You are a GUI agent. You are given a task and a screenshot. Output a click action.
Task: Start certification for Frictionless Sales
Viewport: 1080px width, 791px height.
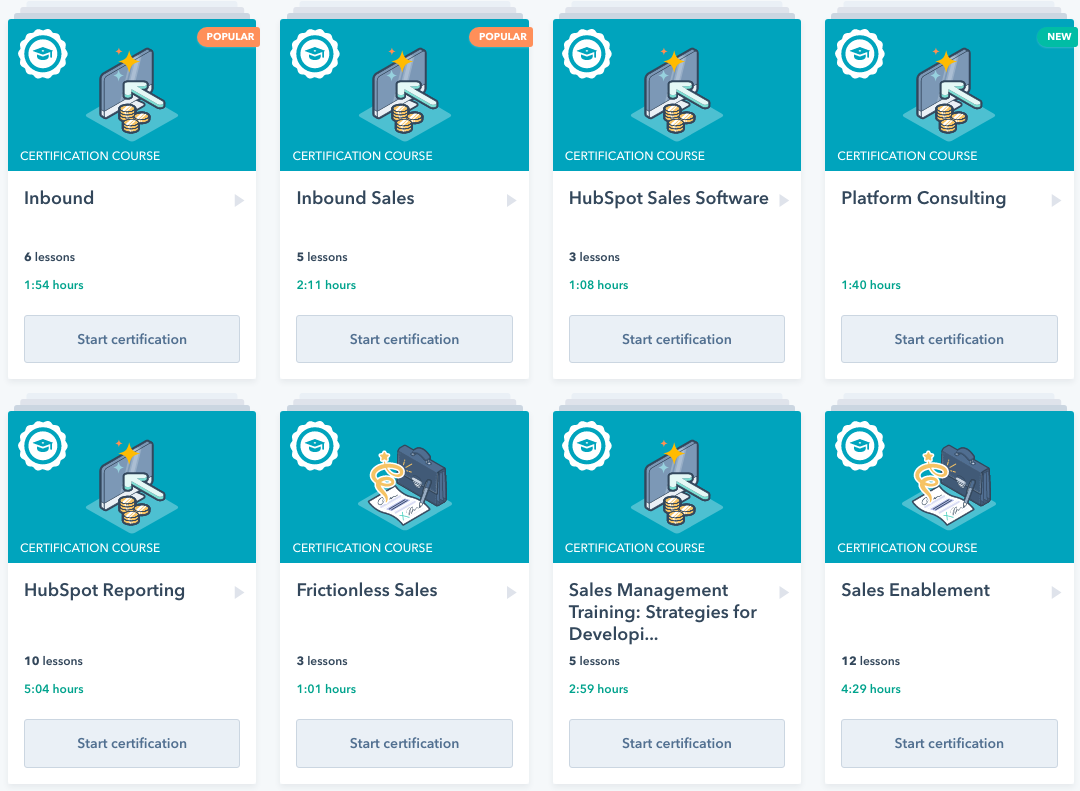(x=404, y=743)
